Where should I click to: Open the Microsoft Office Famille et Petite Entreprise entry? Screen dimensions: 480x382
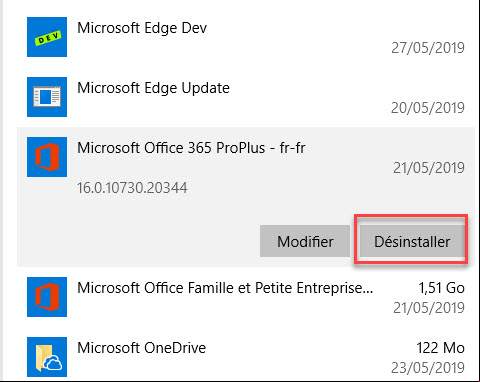point(225,288)
